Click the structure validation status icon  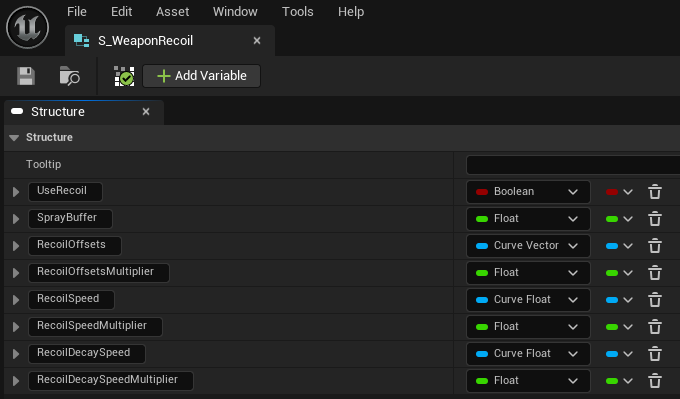coord(124,76)
